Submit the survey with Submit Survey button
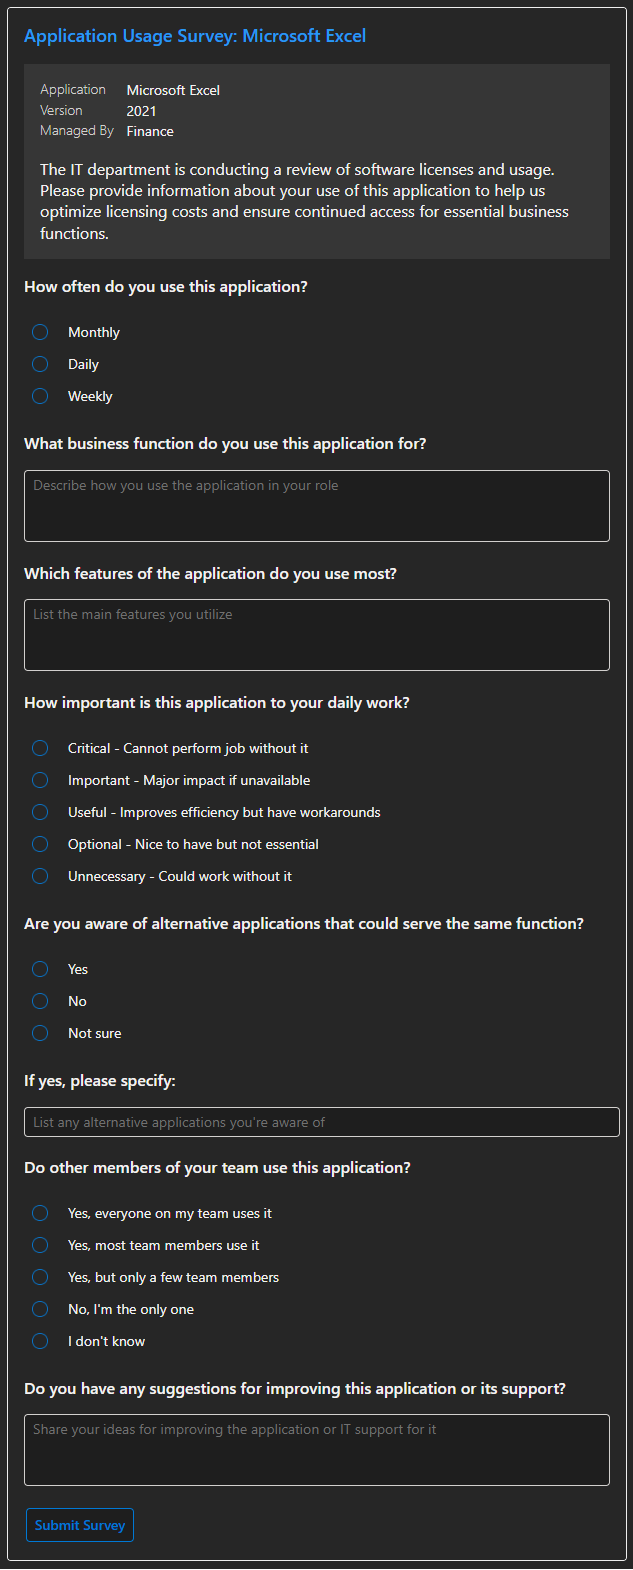Viewport: 633px width, 1570px height. tap(80, 1525)
